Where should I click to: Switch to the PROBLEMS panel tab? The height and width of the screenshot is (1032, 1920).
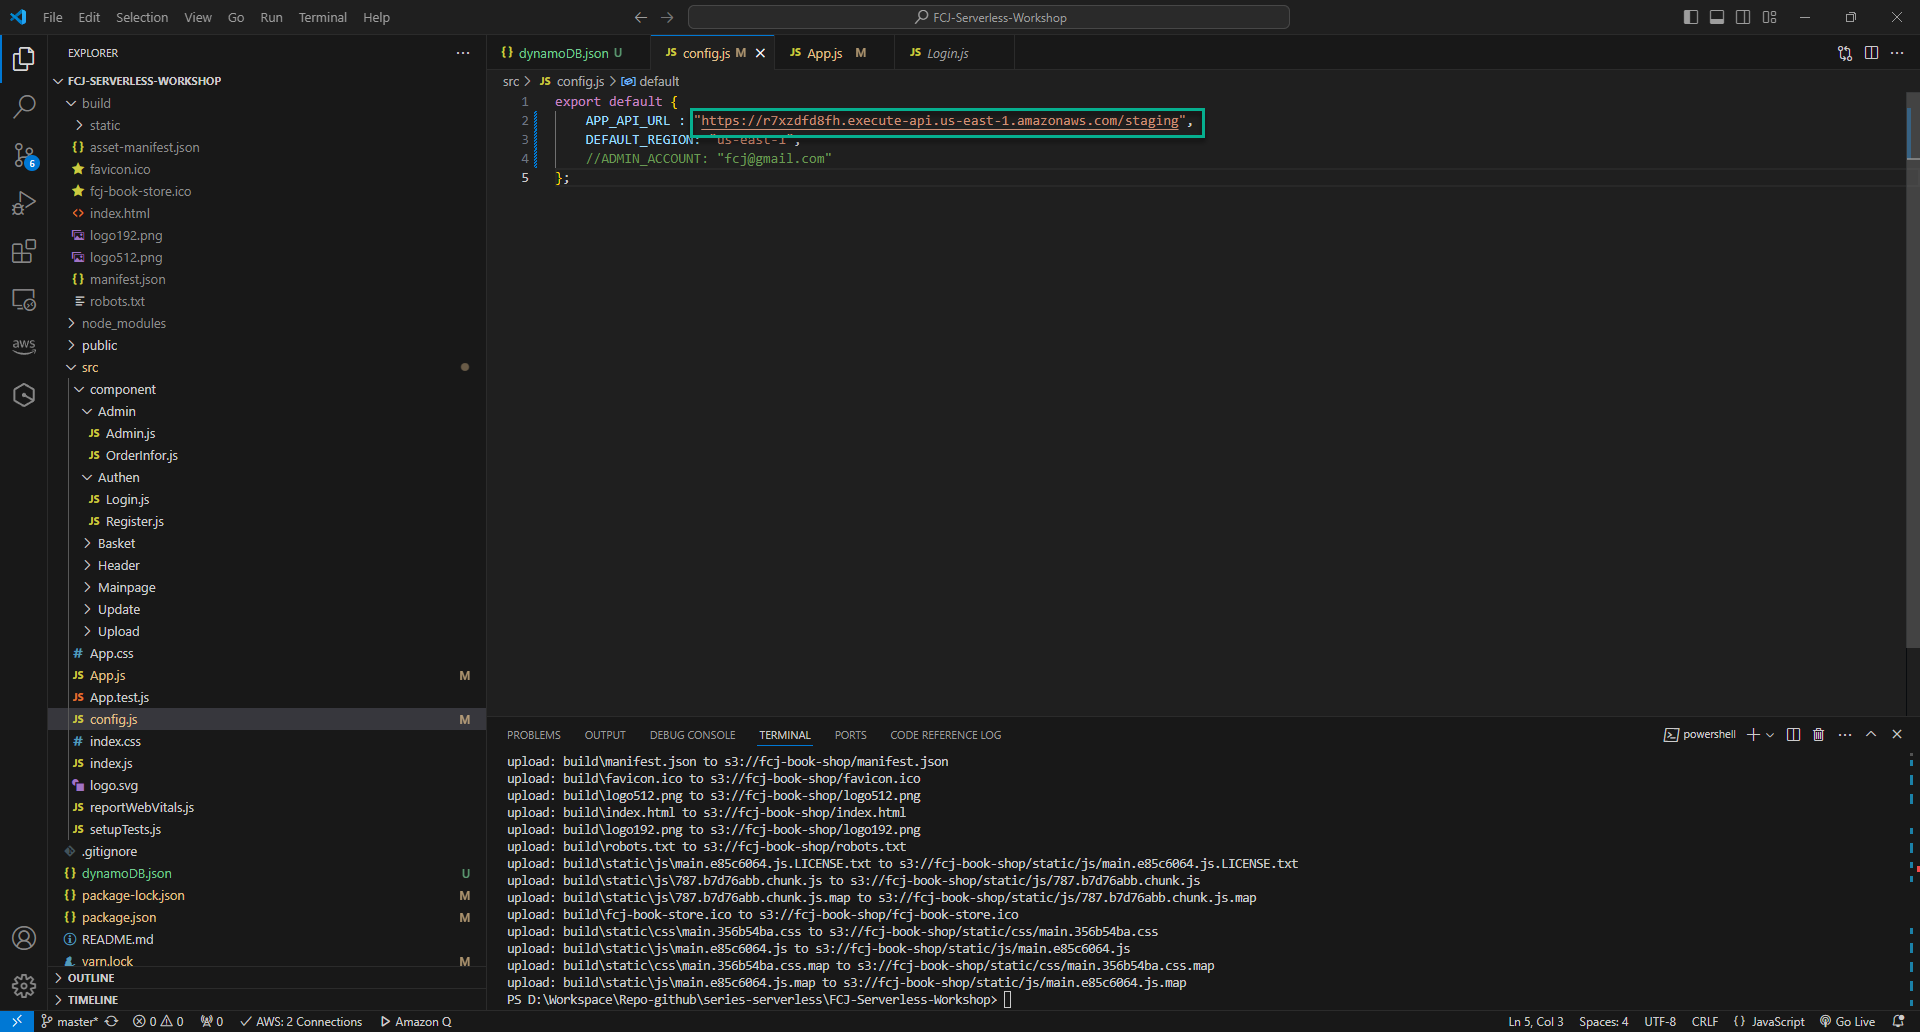[534, 735]
